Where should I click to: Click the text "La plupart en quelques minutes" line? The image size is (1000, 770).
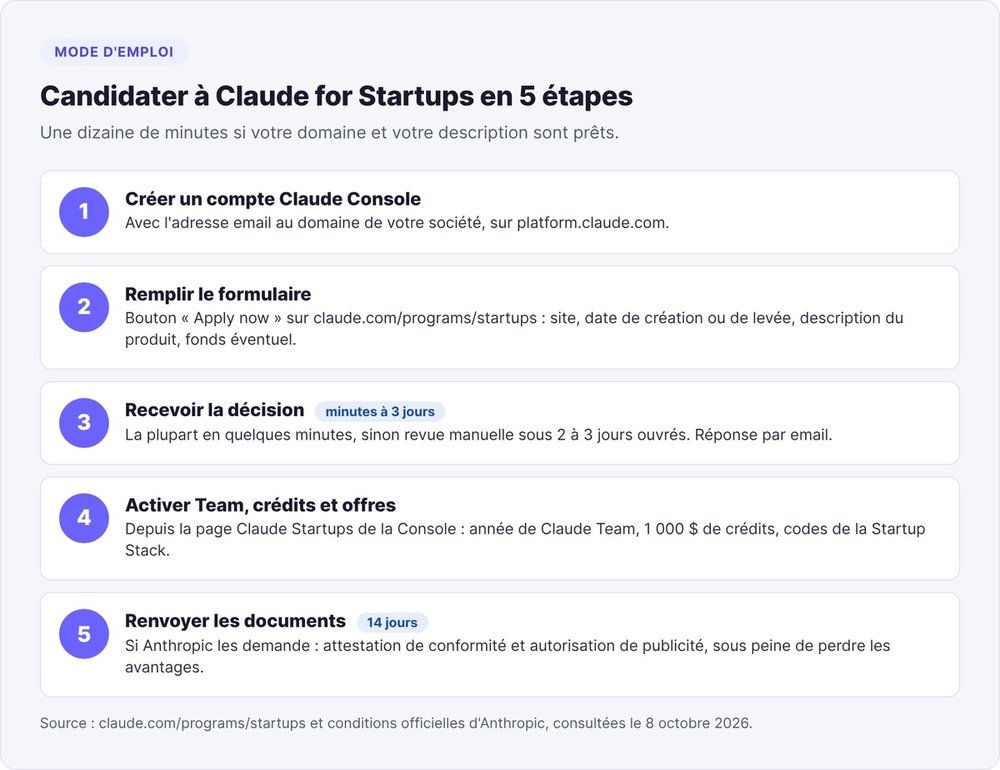coord(478,435)
